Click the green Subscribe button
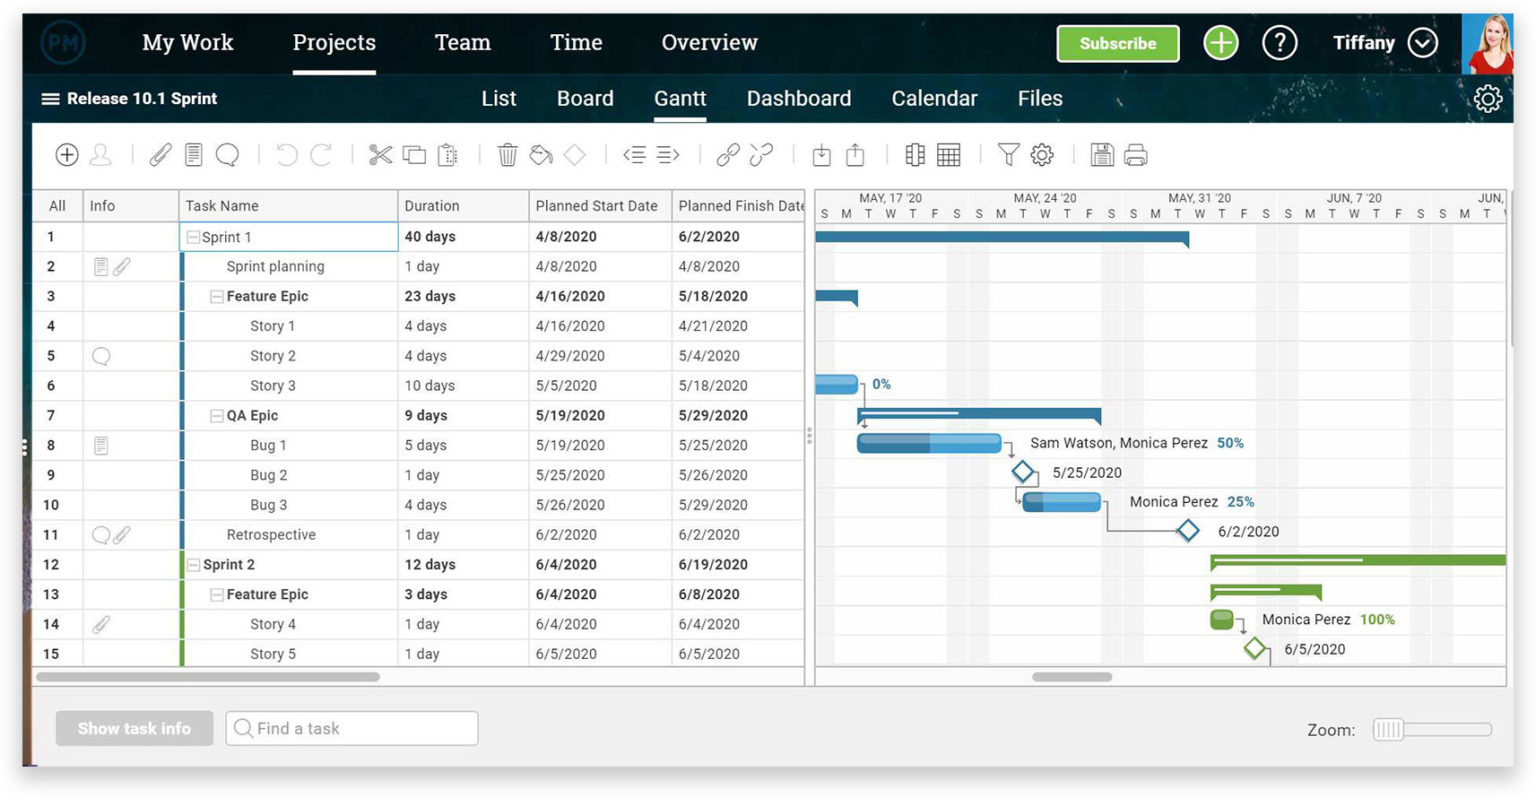1536x798 pixels. (x=1118, y=44)
